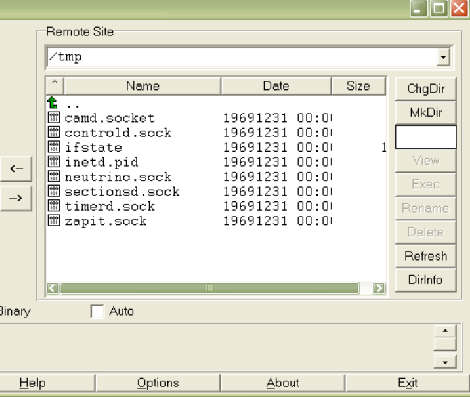Open the Help button at bottom
The width and height of the screenshot is (470, 397).
pos(32,383)
